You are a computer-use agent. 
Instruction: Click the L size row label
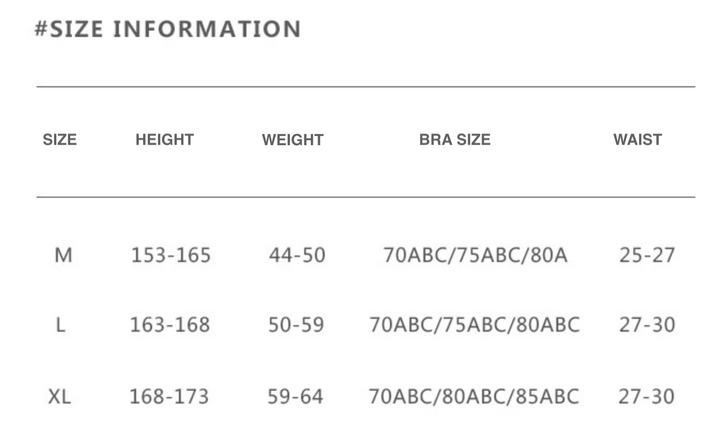61,325
